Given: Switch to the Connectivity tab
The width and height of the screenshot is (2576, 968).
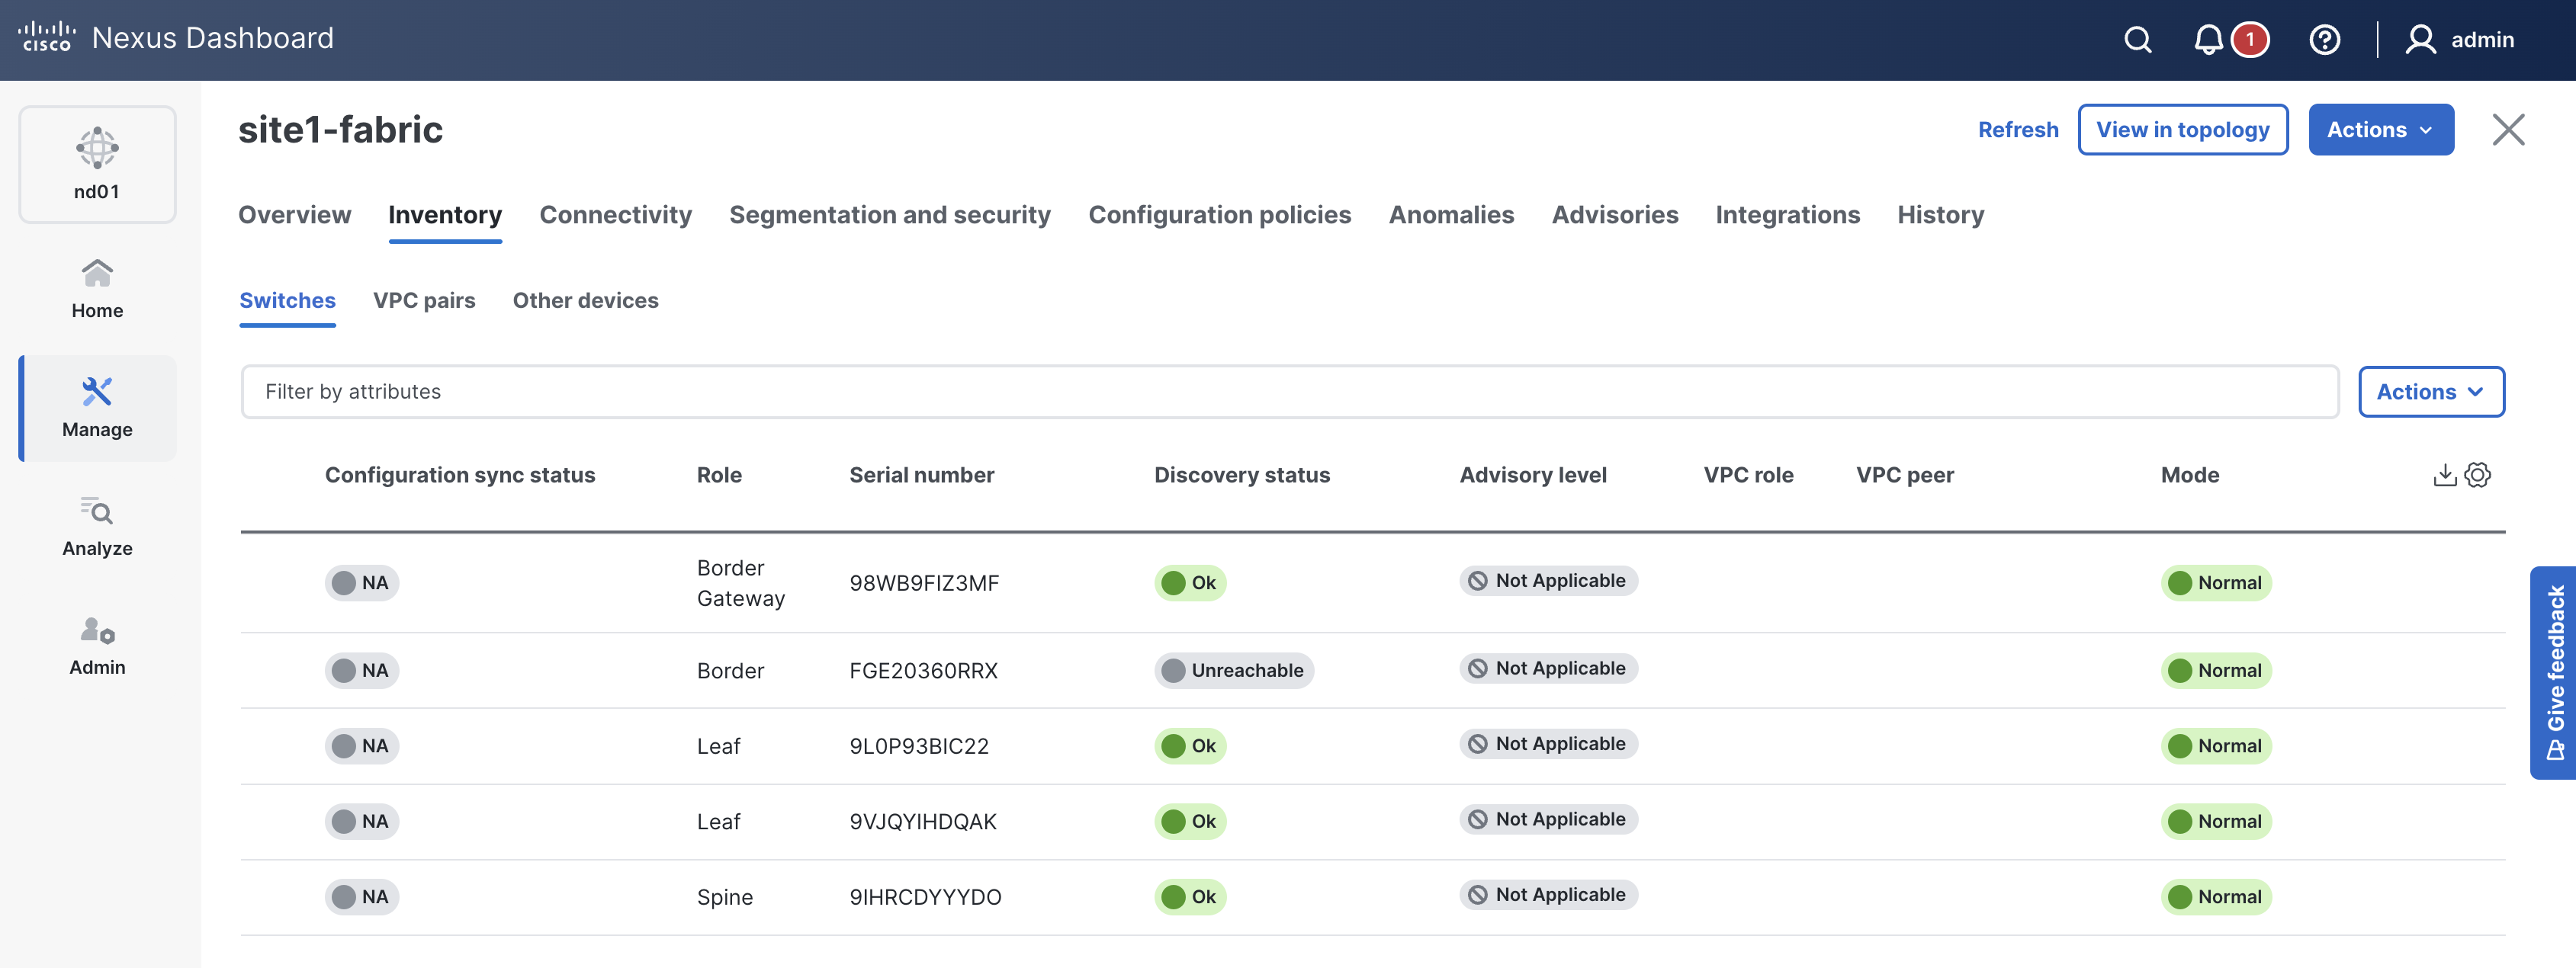Looking at the screenshot, I should coord(615,215).
